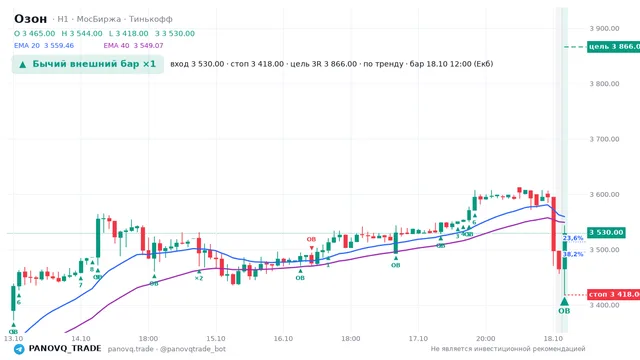This screenshot has width=640, height=360.
Task: Select the ×2 signal marker on the chart
Action: (199, 276)
